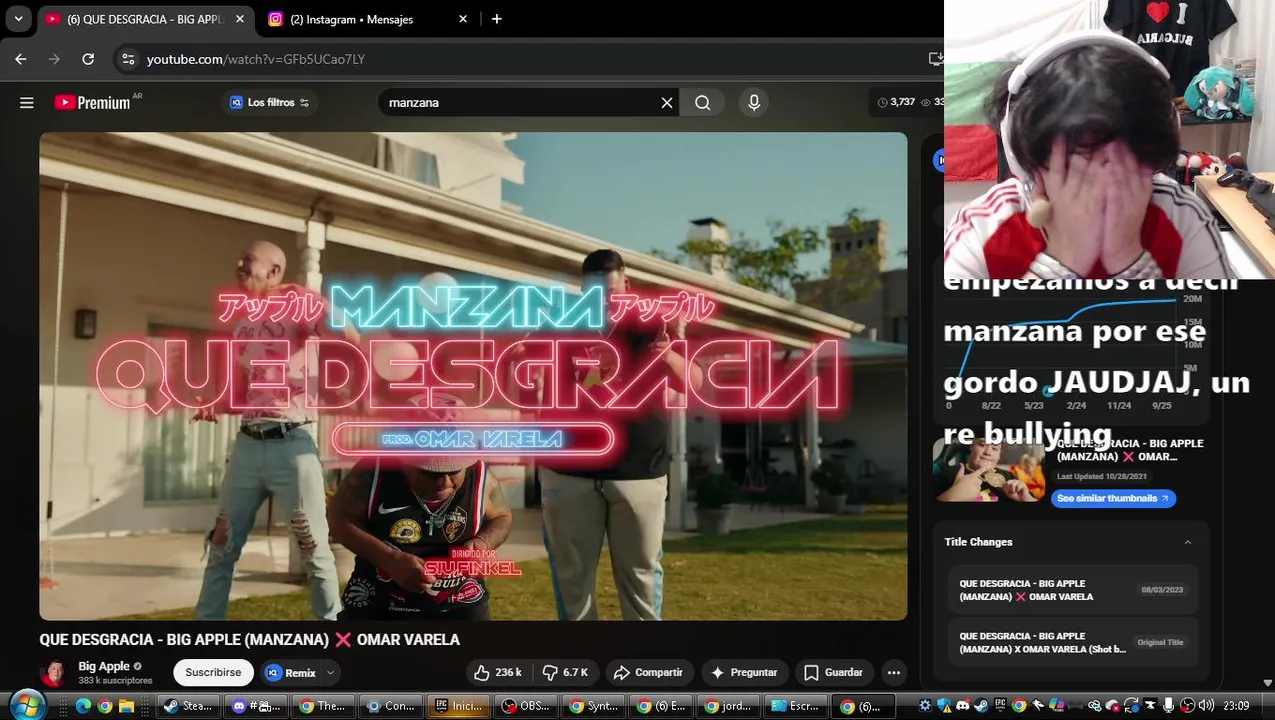Screen dimensions: 1275x720
Task: Switch to Escr... taskbar window
Action: coord(797,706)
